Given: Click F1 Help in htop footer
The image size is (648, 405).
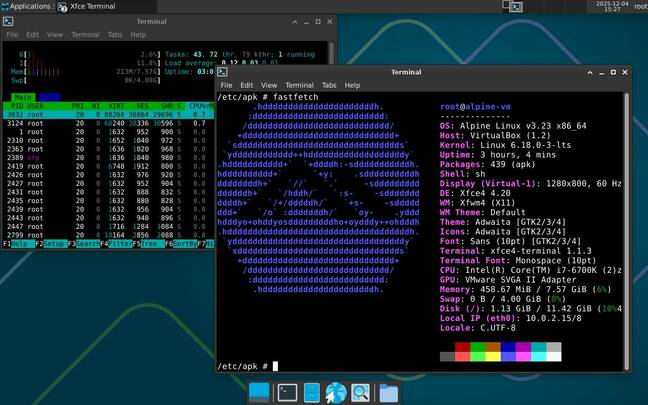Looking at the screenshot, I should tap(19, 244).
